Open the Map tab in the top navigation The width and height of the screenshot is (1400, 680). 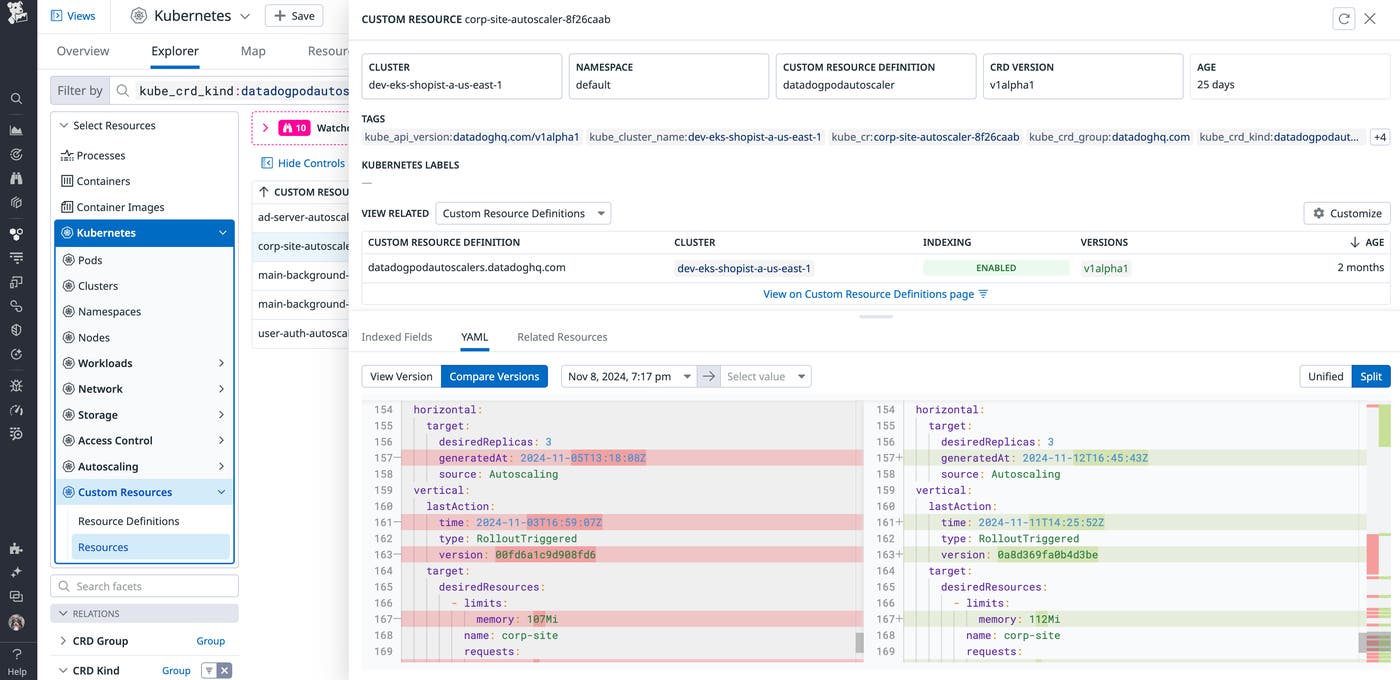pyautogui.click(x=252, y=49)
